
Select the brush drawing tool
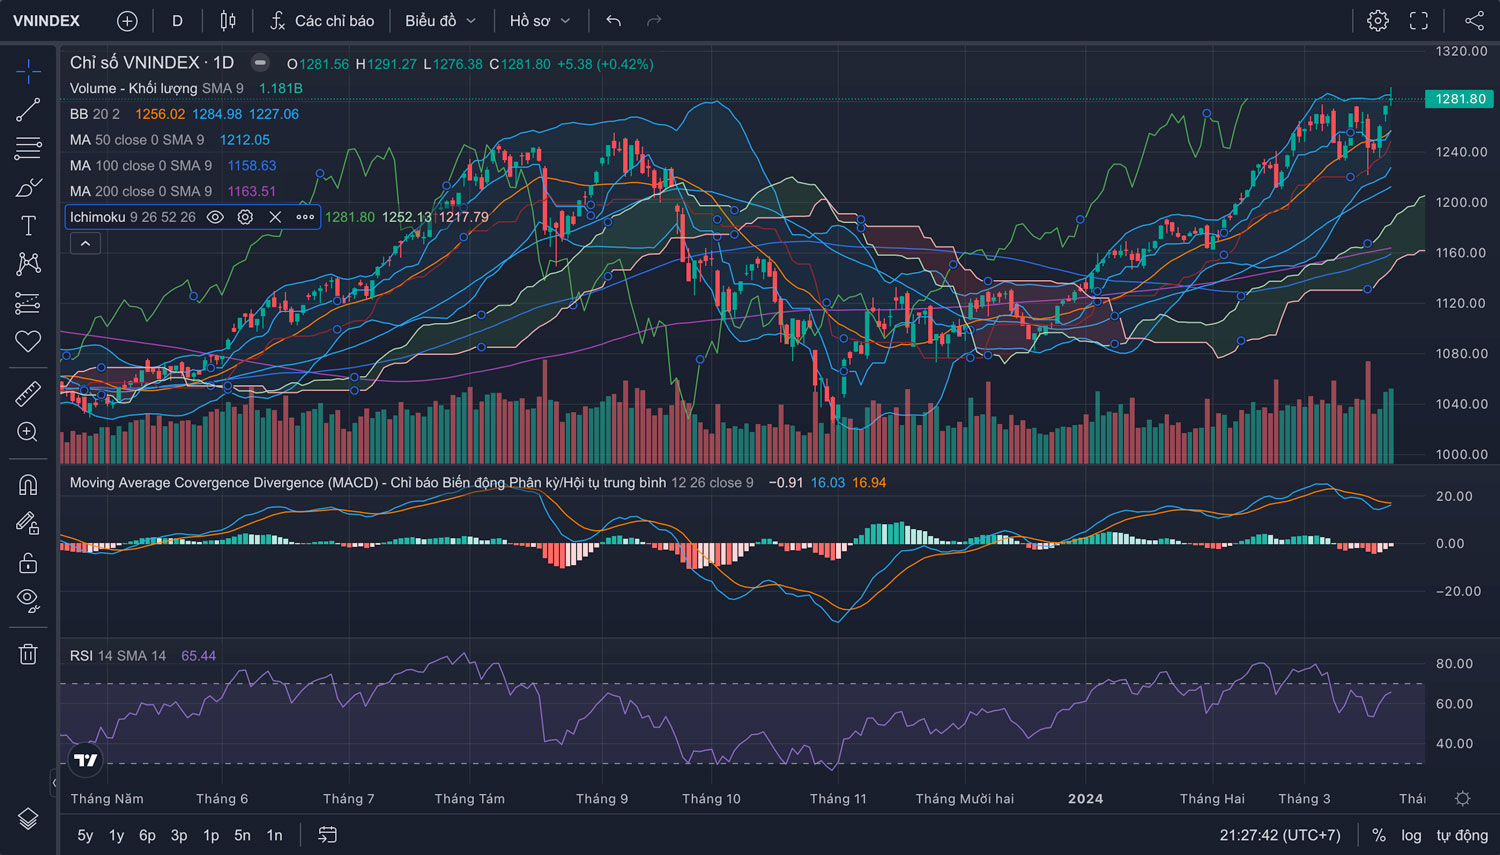[x=28, y=187]
